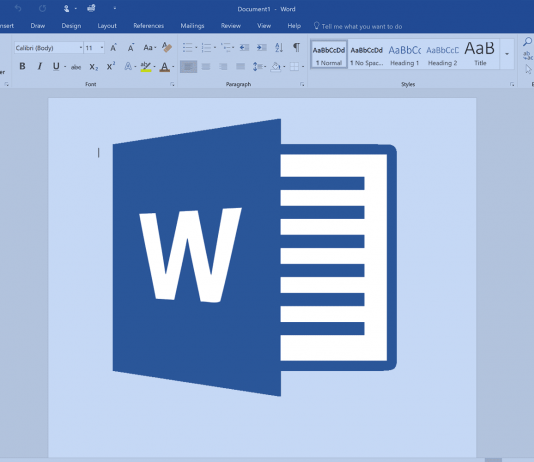This screenshot has height=462, width=534.
Task: Expand the font size dropdown arrow
Action: [102, 48]
